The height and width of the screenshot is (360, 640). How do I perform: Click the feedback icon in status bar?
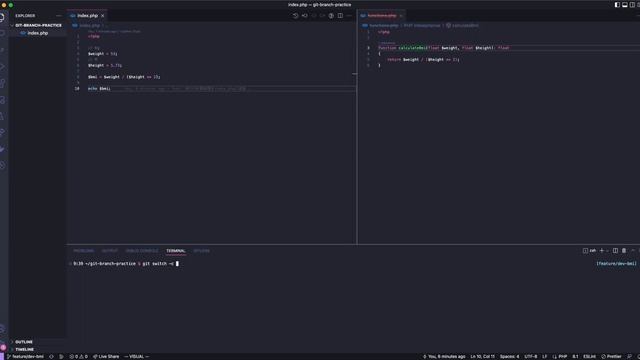(x=629, y=357)
